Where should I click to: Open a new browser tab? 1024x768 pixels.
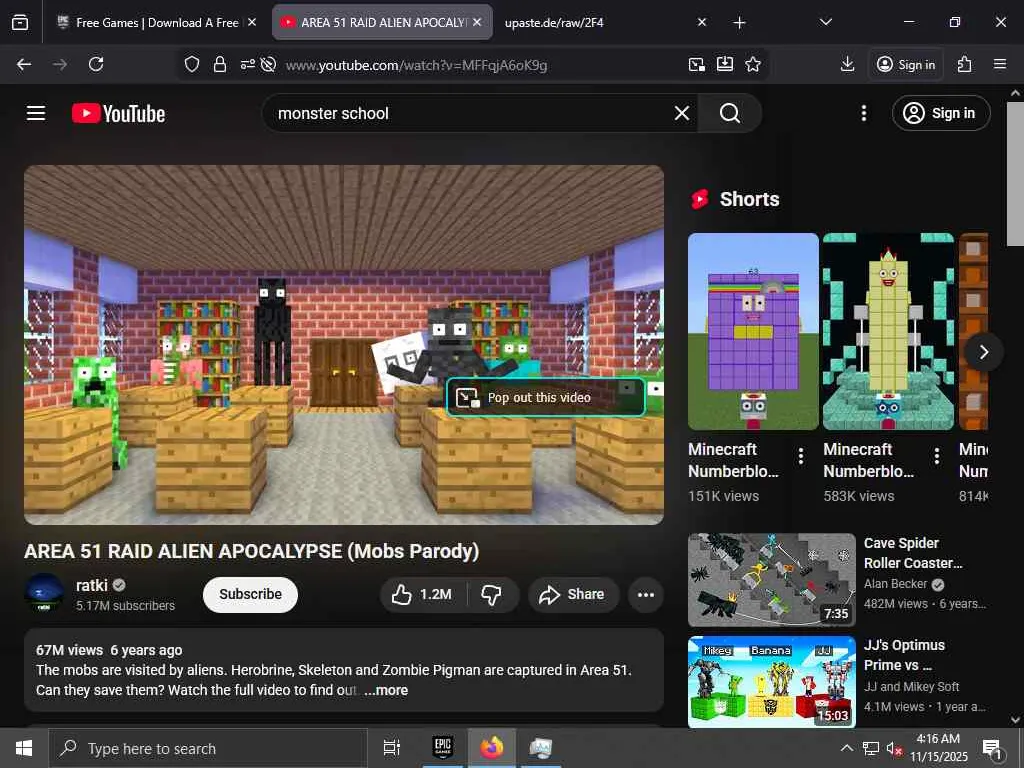point(739,23)
